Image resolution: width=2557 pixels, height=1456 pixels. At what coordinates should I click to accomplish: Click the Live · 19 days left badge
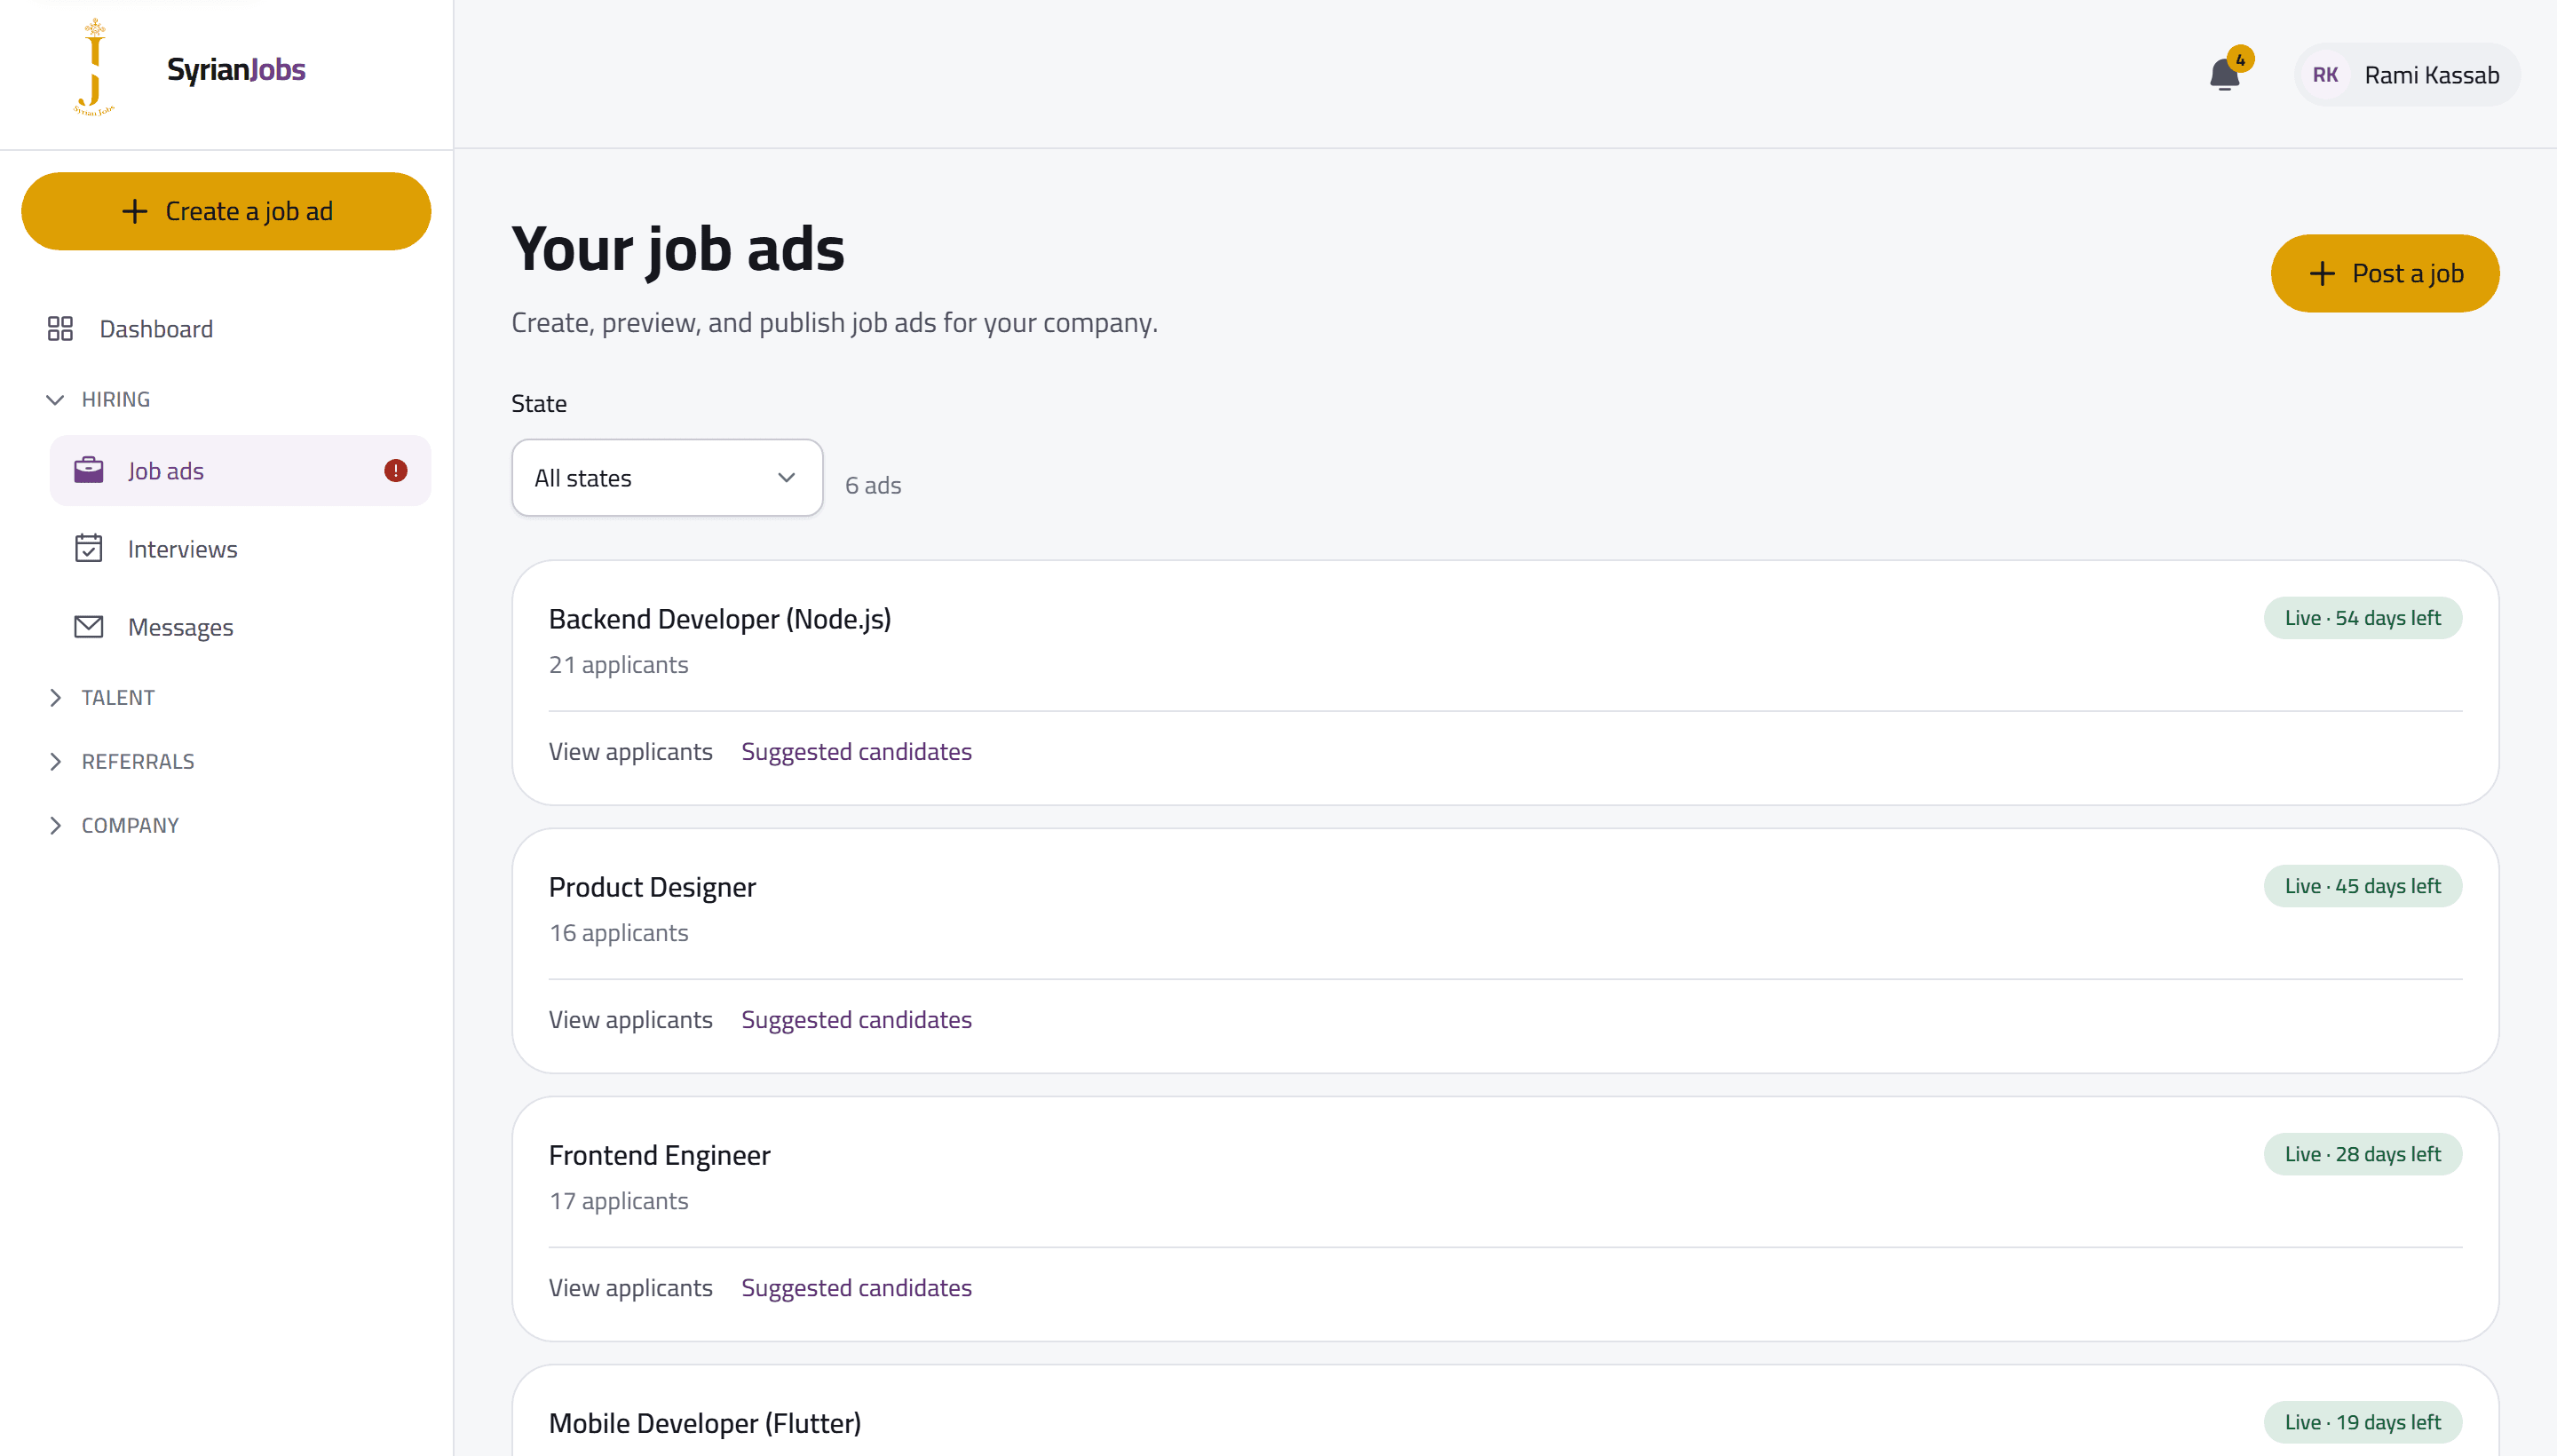(2363, 1422)
